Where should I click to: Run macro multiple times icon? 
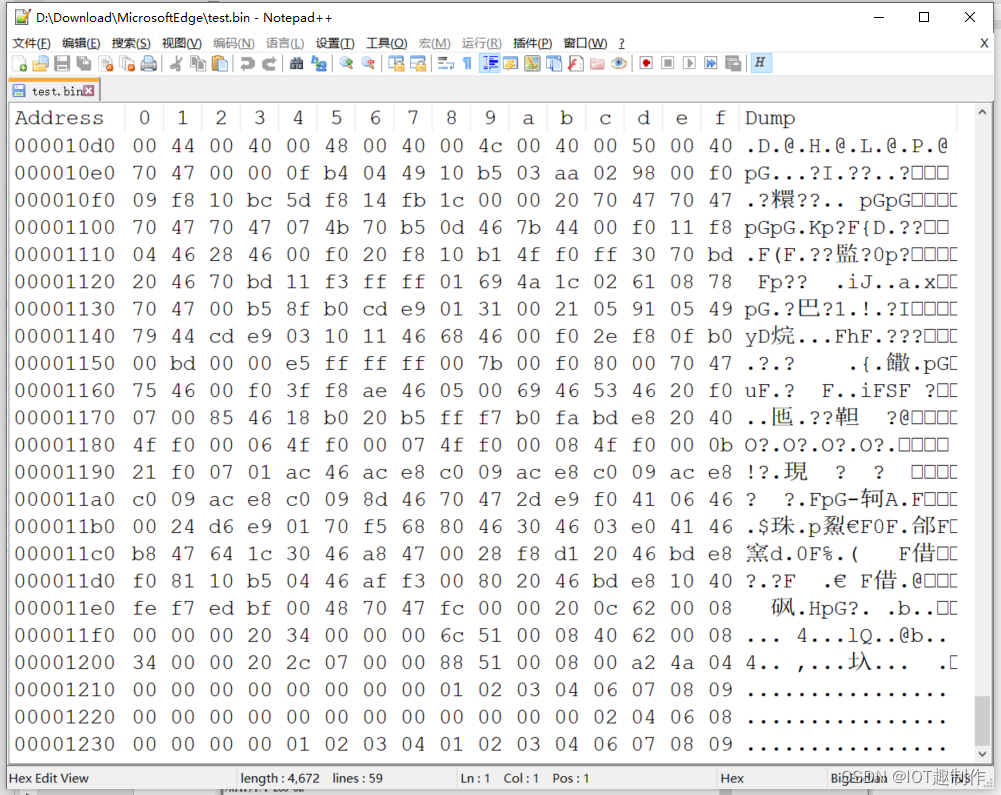pos(711,63)
